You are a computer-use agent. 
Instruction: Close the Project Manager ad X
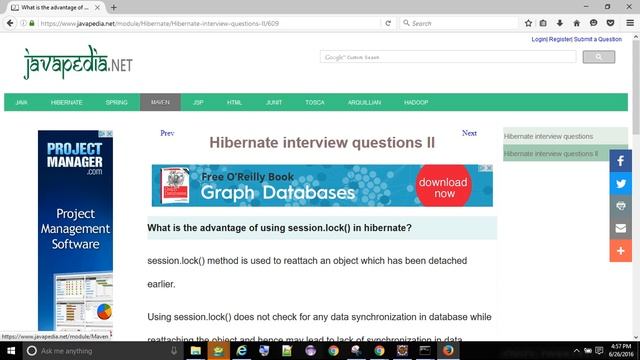pos(109,133)
